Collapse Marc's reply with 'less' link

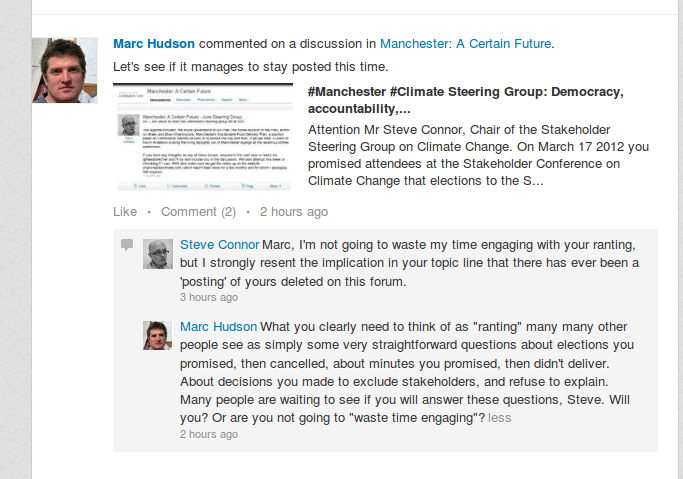(500, 417)
